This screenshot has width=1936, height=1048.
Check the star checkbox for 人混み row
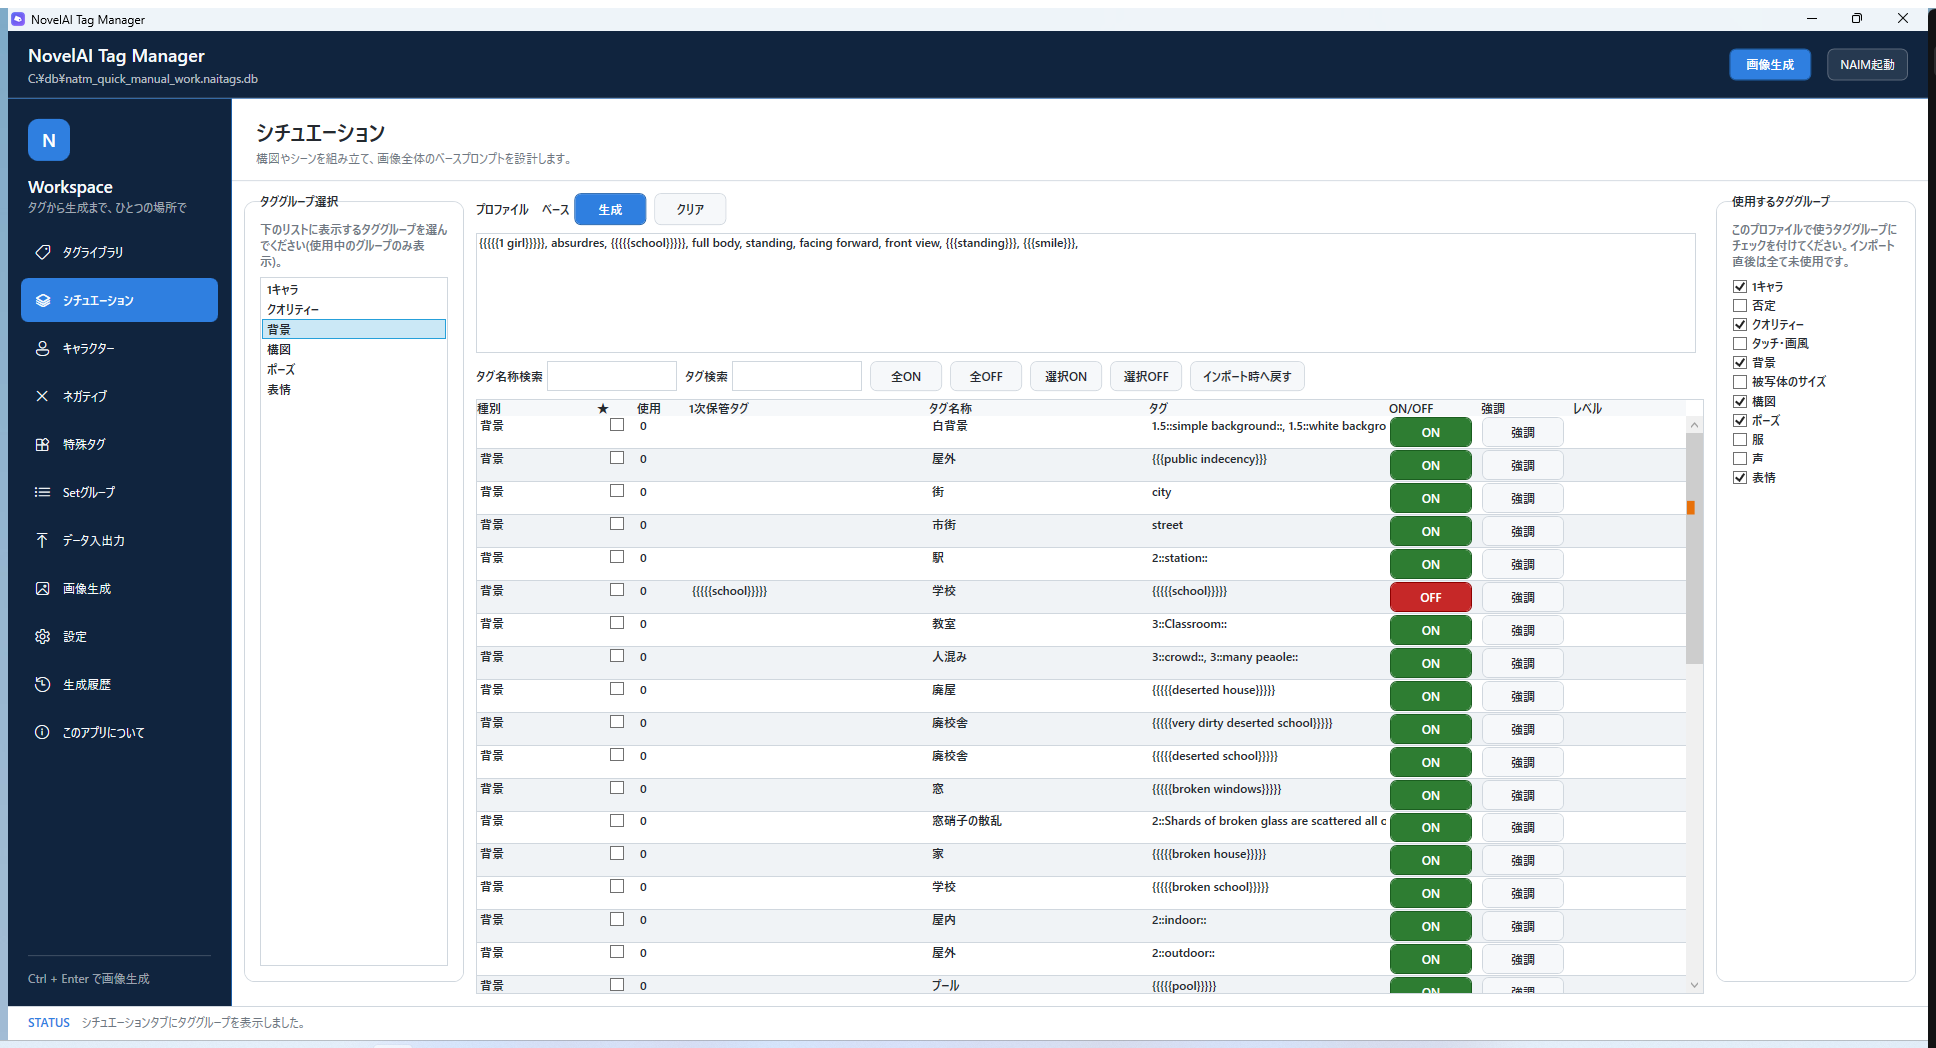(x=617, y=656)
